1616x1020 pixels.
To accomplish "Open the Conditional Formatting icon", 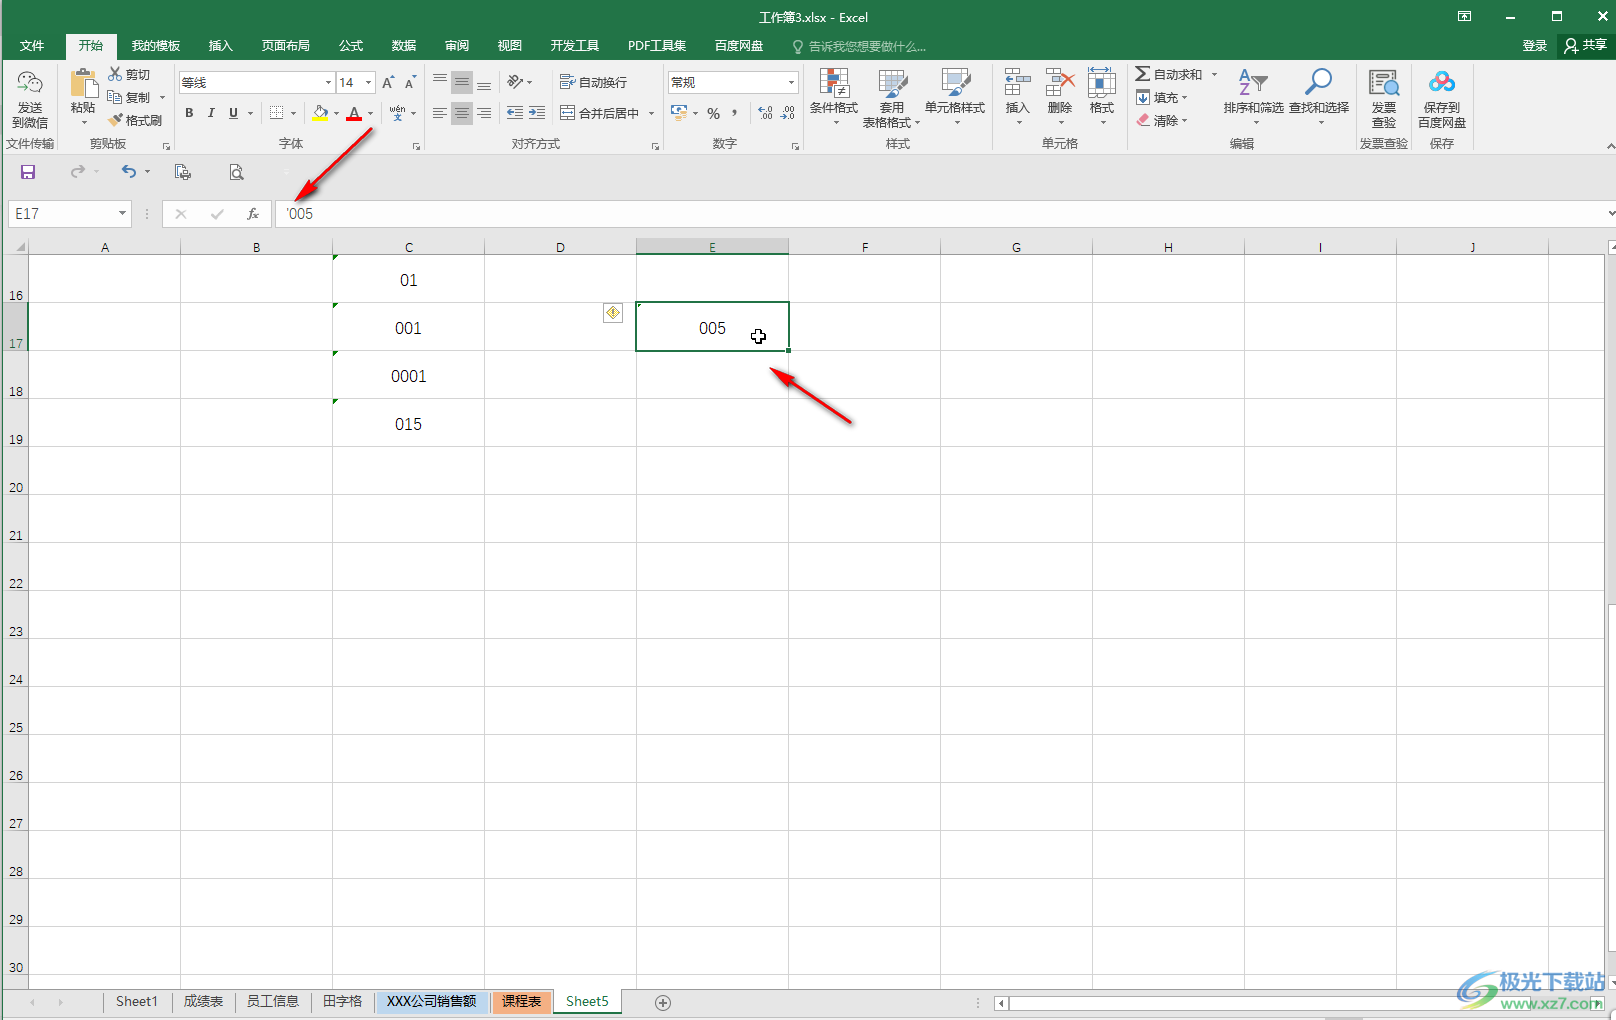I will (x=834, y=83).
